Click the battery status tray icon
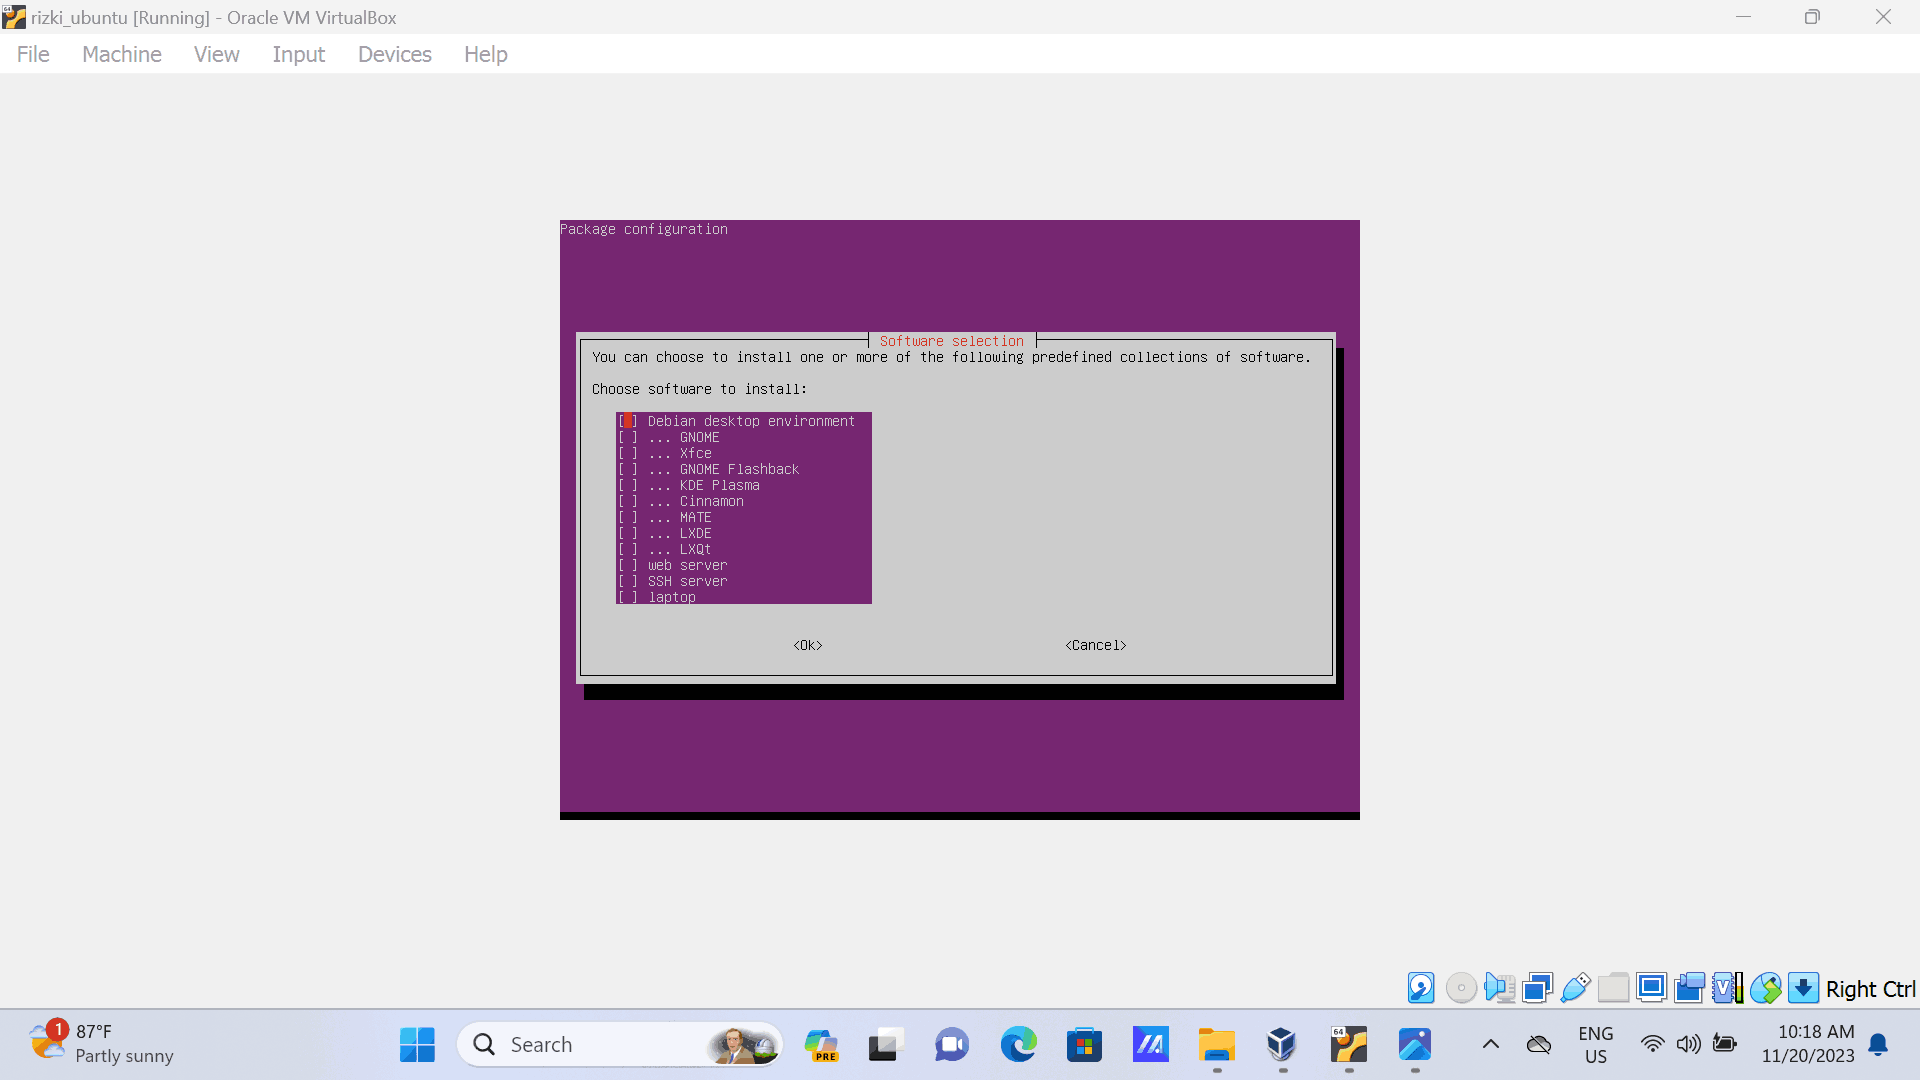The image size is (1920, 1080). point(1725,1044)
